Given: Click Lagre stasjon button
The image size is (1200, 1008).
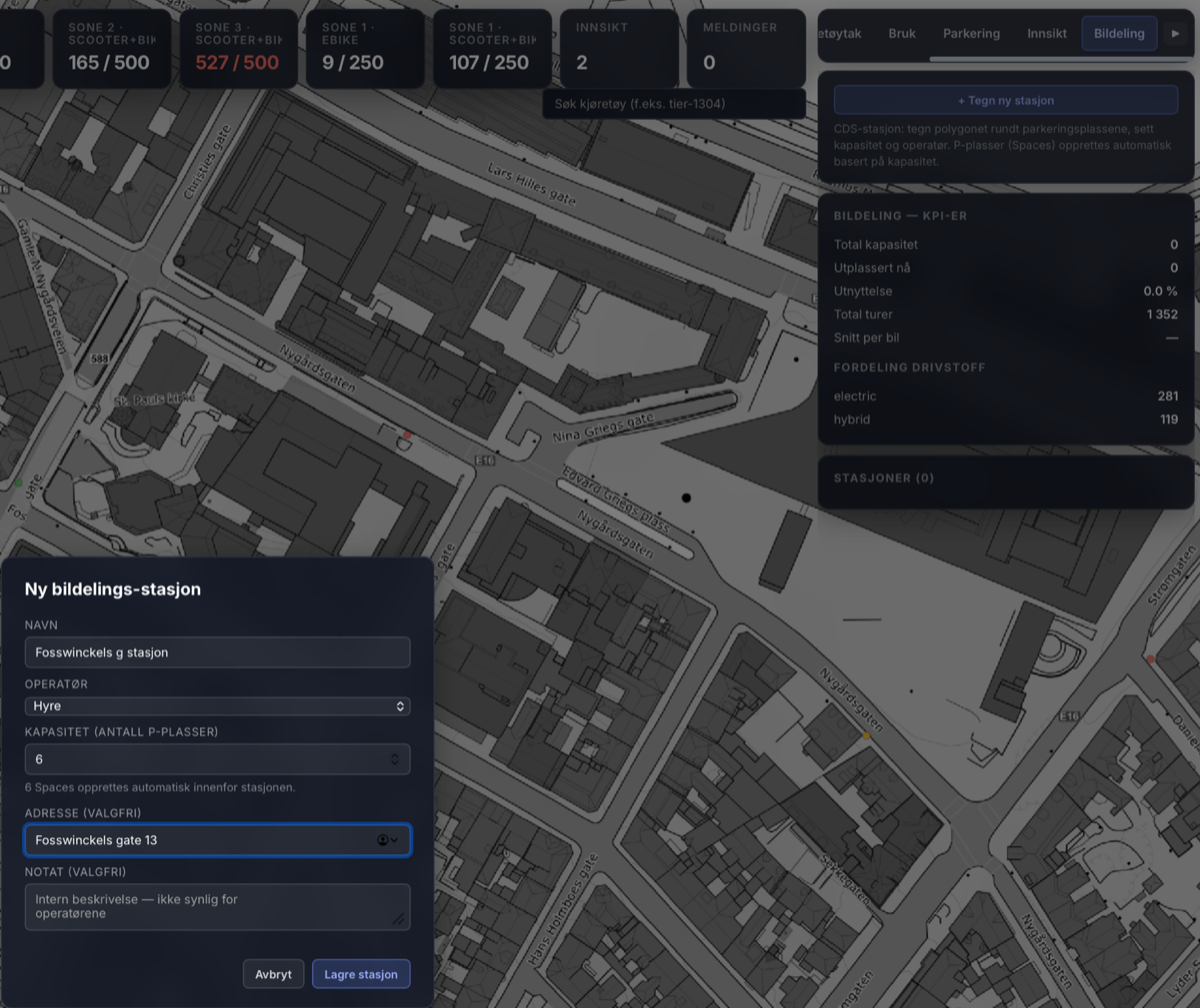Looking at the screenshot, I should coord(361,974).
